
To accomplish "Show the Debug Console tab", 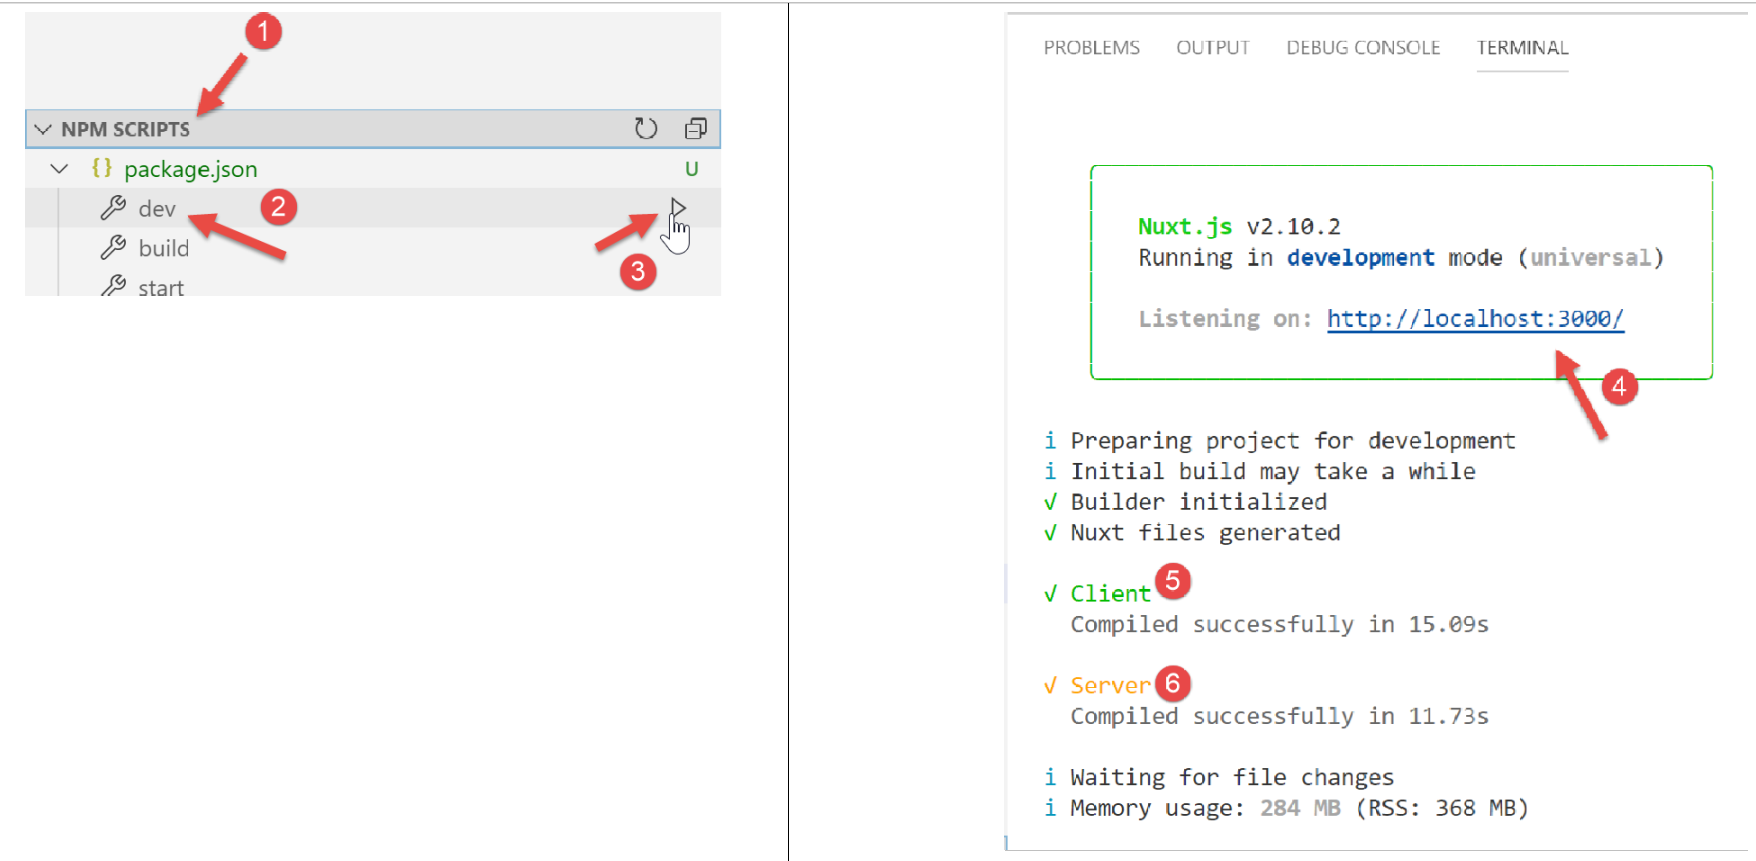I will point(1362,48).
